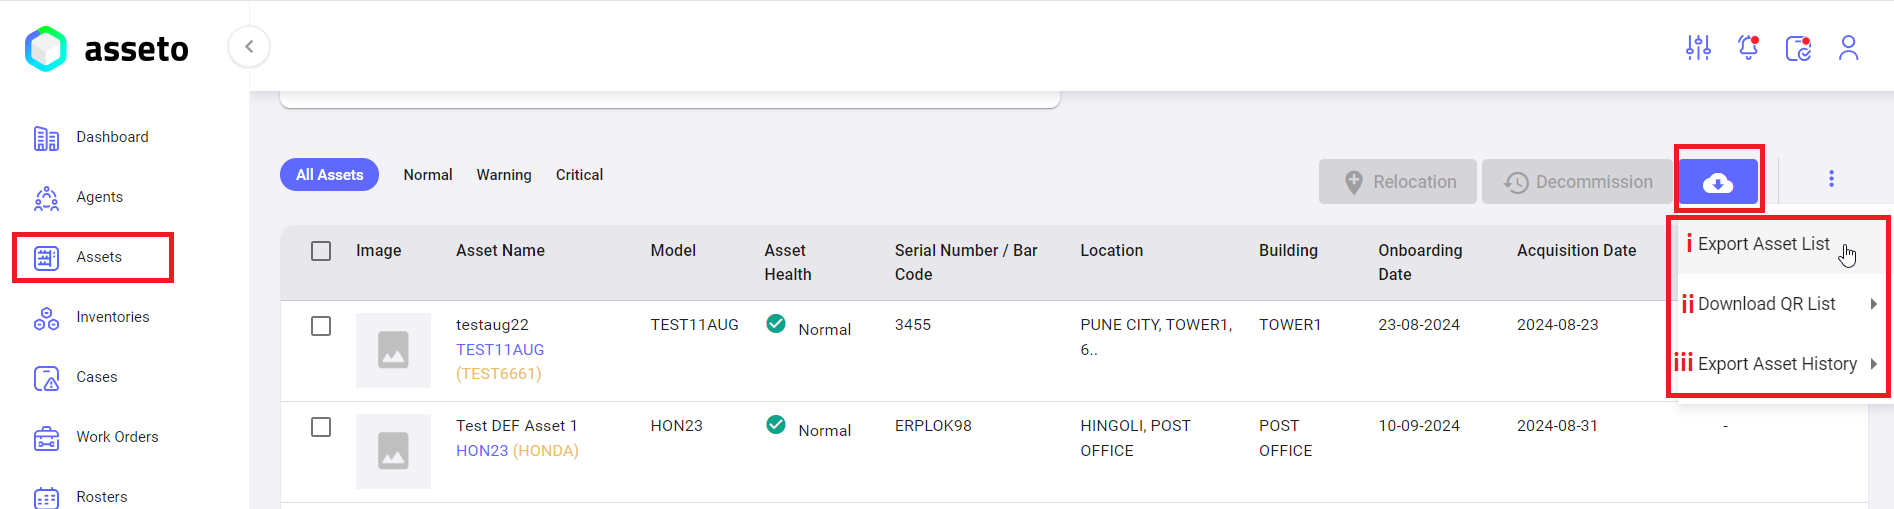Click serial number 3455
This screenshot has width=1894, height=509.
pyautogui.click(x=912, y=325)
